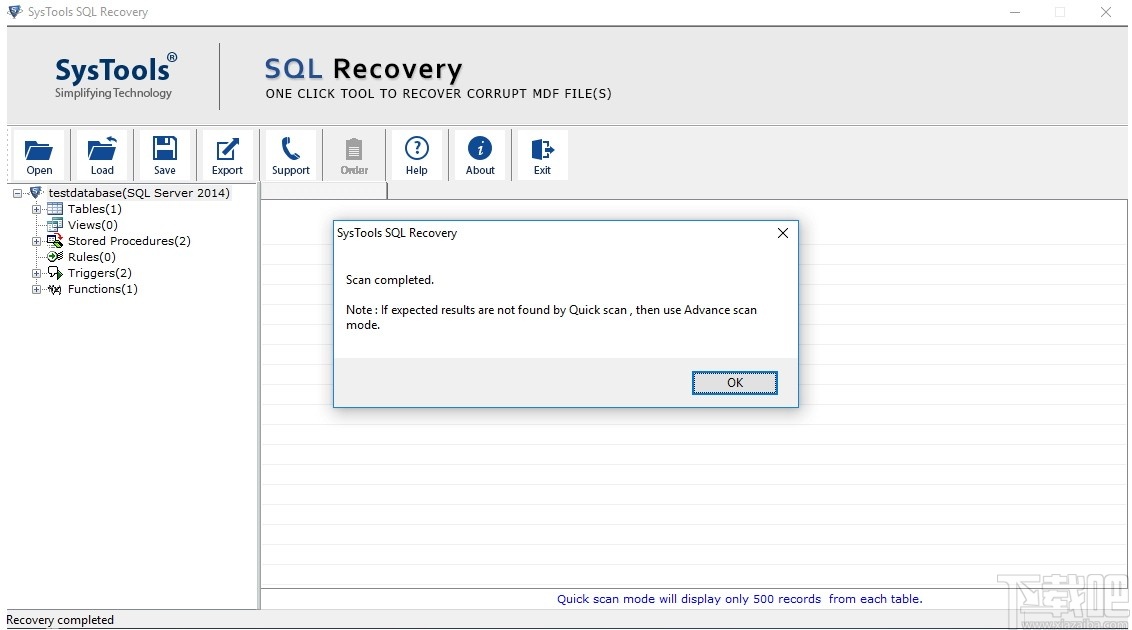Expand the Functions(1) node
Screen dimensions: 1132x630
click(36, 289)
